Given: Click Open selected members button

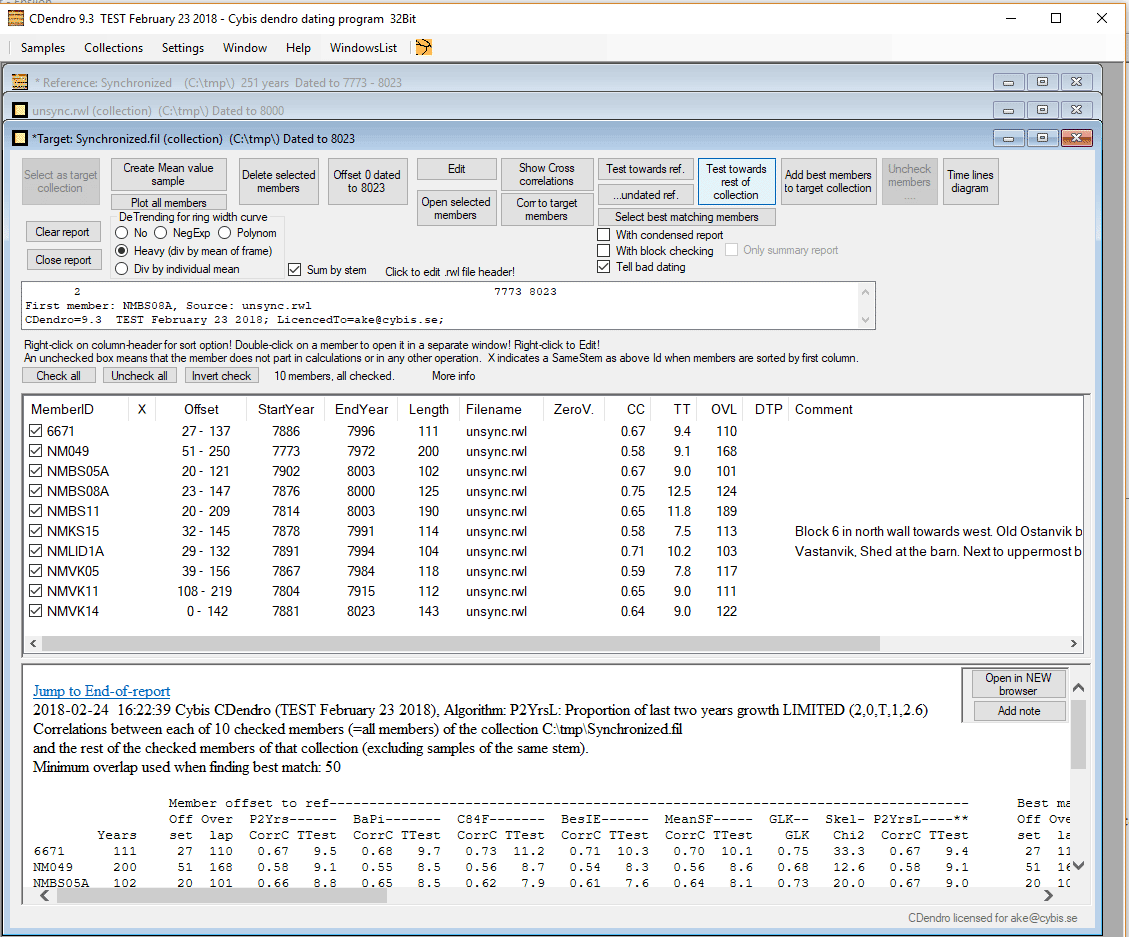Looking at the screenshot, I should (x=456, y=208).
